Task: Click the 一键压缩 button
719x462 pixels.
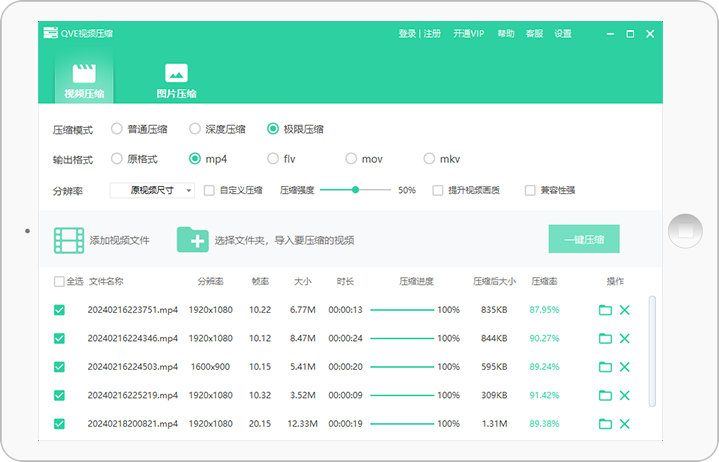Action: pyautogui.click(x=583, y=239)
